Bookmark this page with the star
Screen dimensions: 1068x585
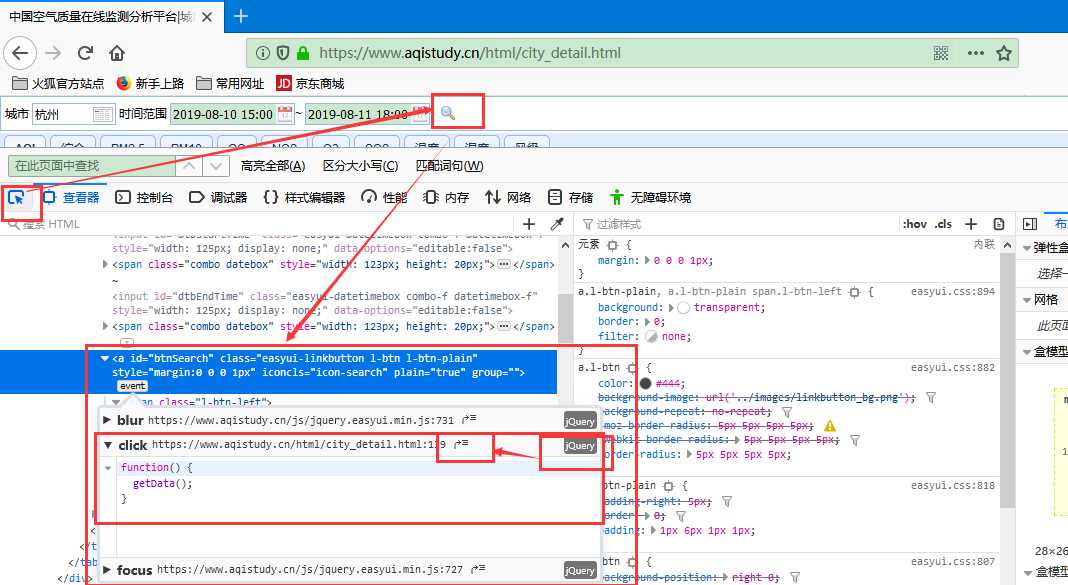1004,53
